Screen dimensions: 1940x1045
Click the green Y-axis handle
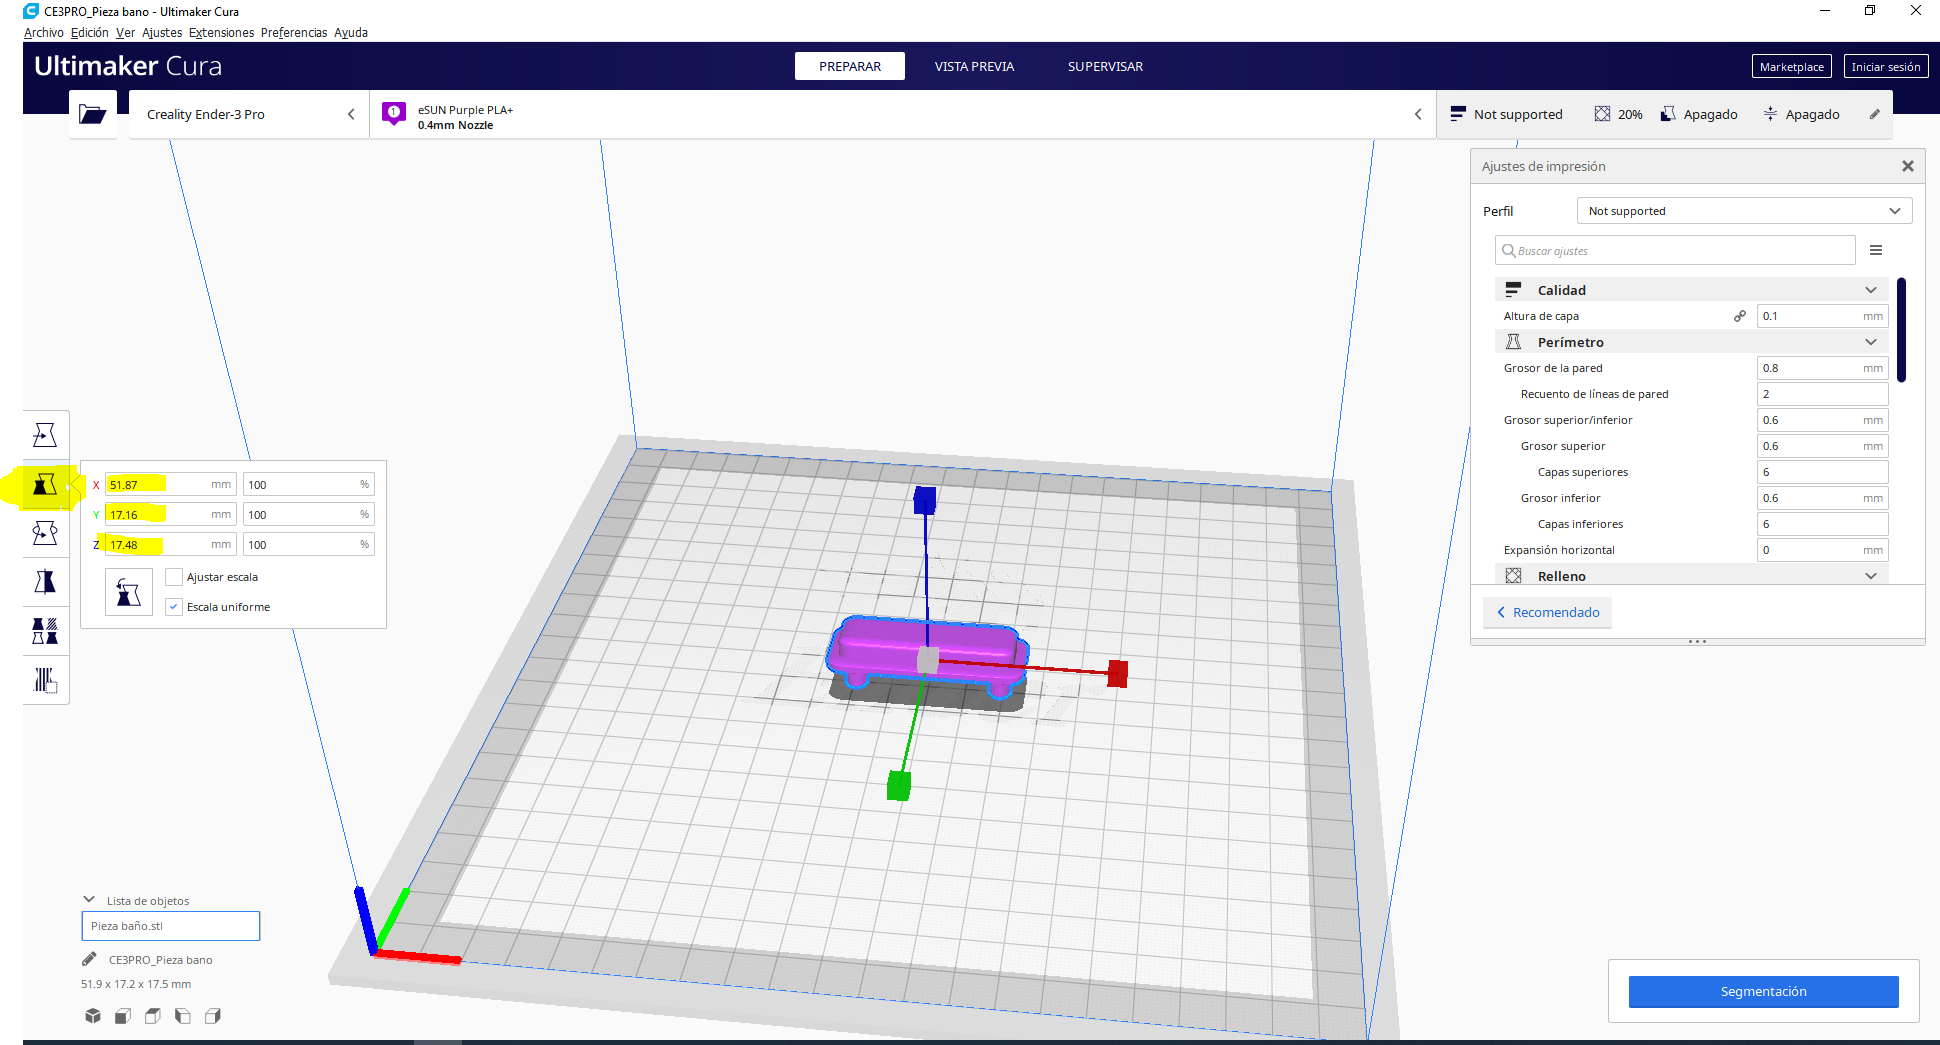point(899,786)
